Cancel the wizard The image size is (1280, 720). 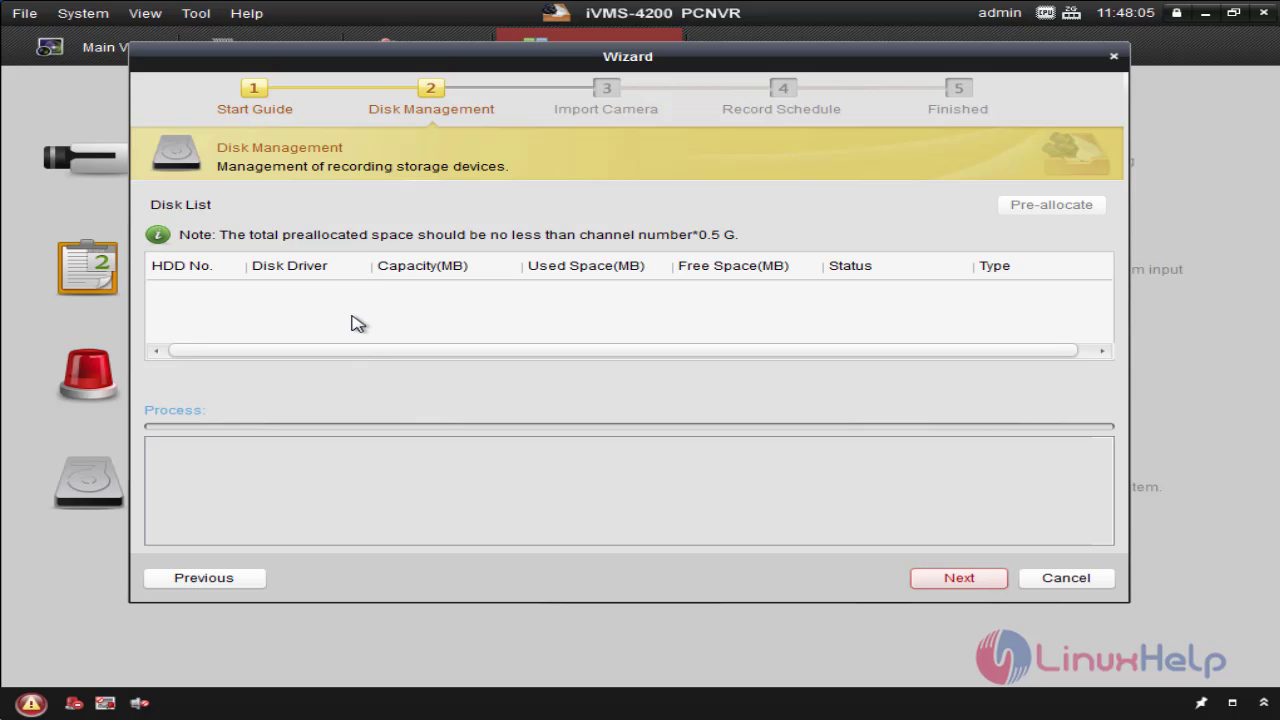point(1066,578)
